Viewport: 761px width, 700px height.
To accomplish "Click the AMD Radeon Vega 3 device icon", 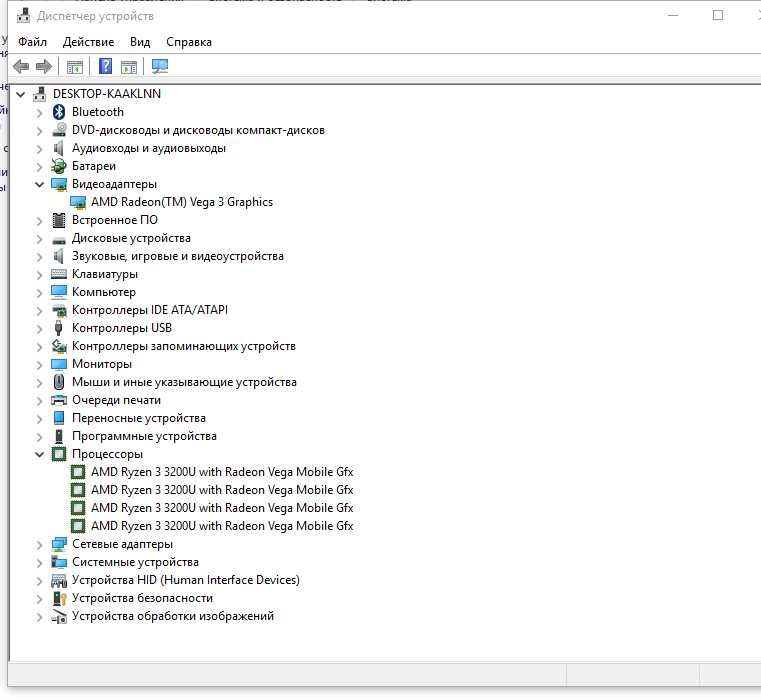I will (78, 202).
